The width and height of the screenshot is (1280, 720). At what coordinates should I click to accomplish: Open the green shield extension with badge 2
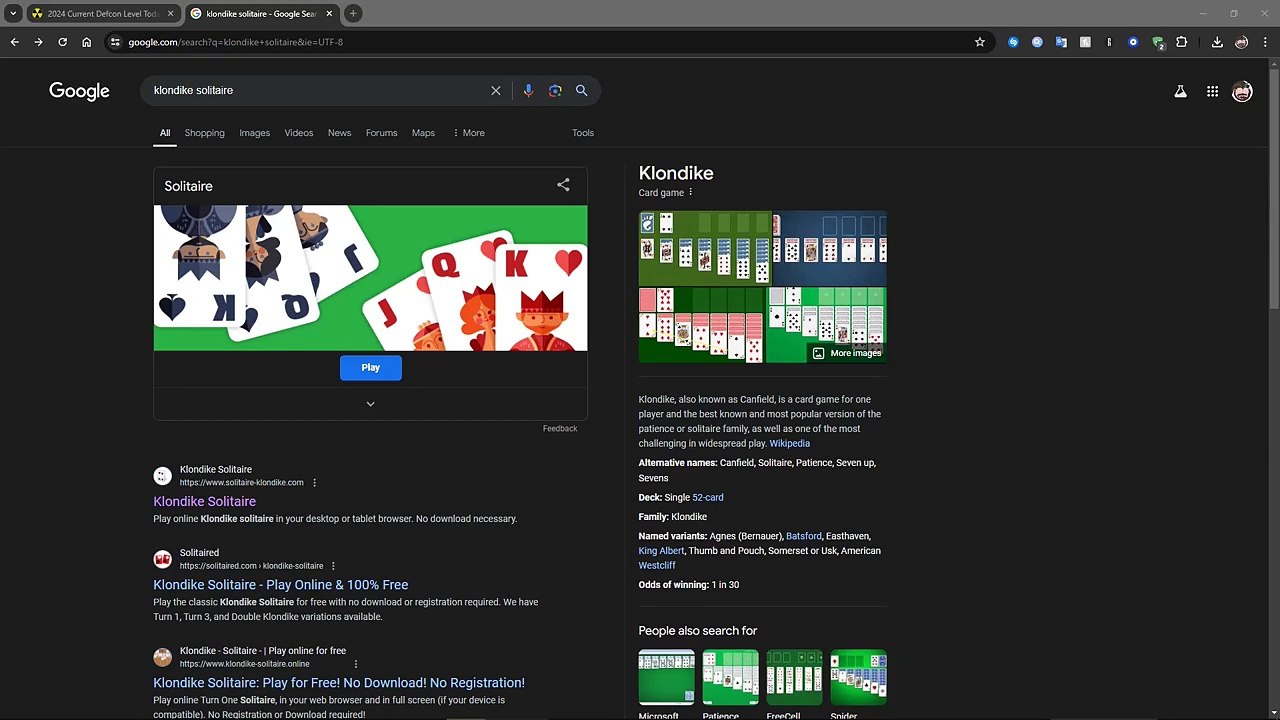(1158, 43)
